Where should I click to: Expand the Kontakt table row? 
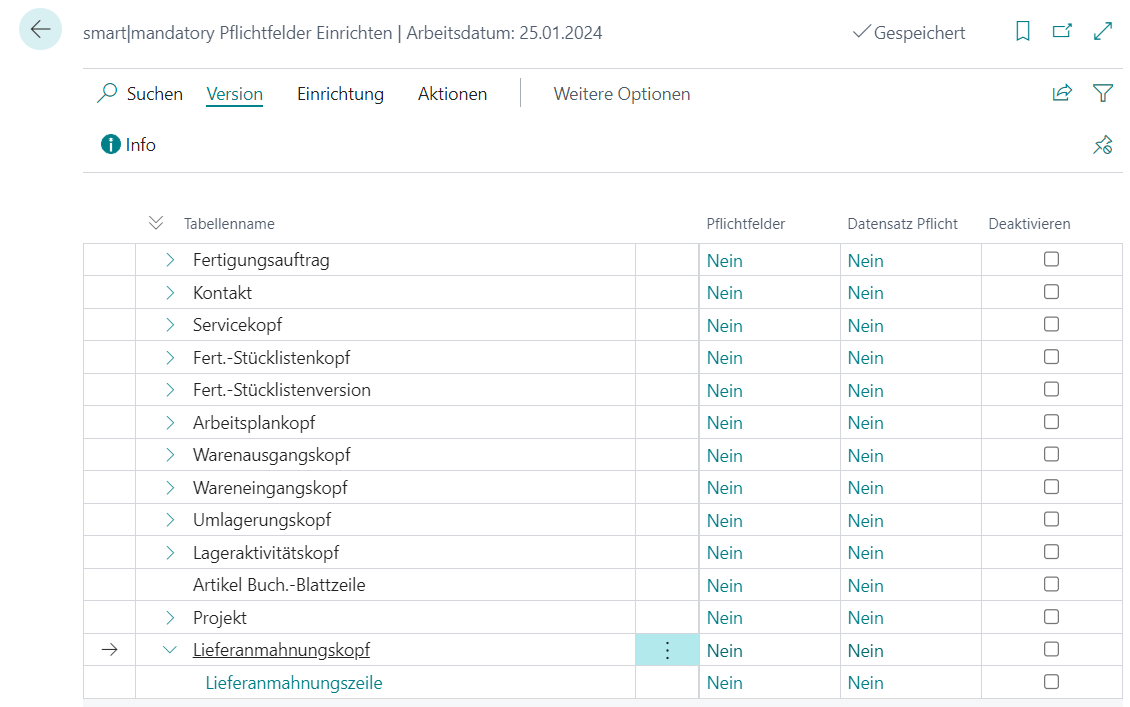coord(170,293)
